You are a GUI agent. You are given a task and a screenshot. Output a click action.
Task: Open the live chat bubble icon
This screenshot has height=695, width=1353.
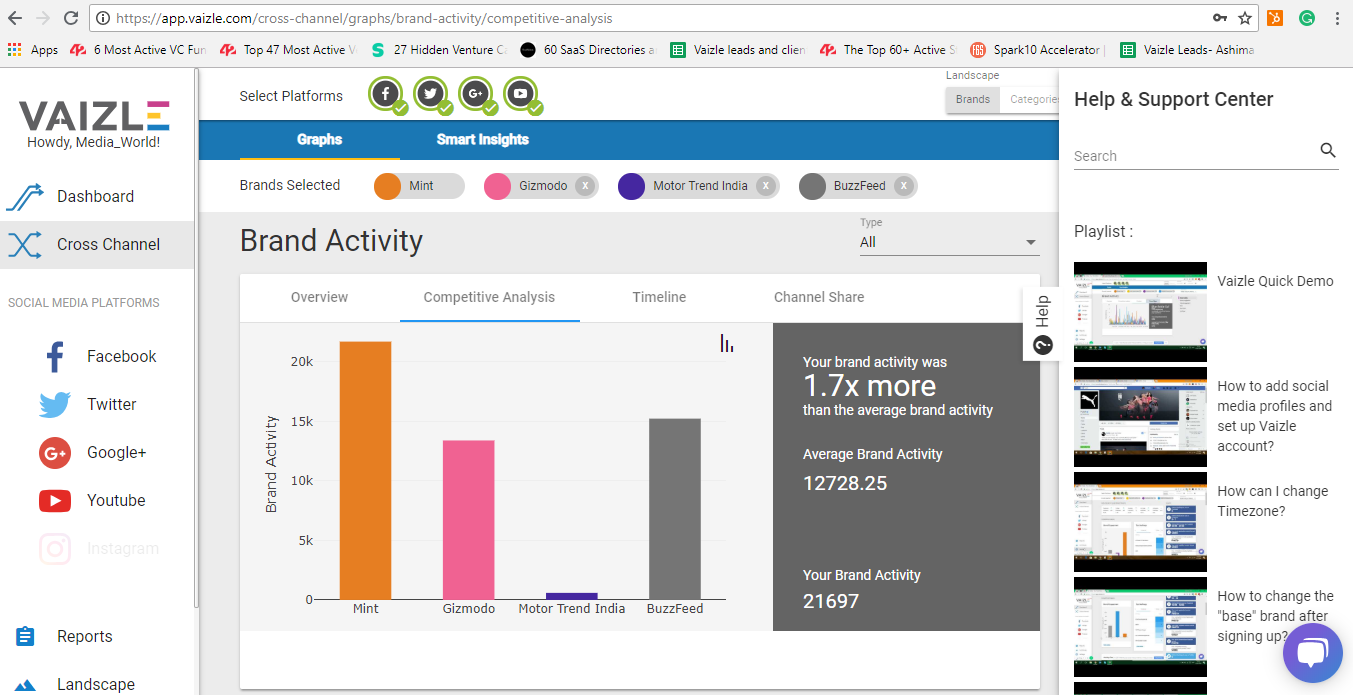tap(1312, 653)
